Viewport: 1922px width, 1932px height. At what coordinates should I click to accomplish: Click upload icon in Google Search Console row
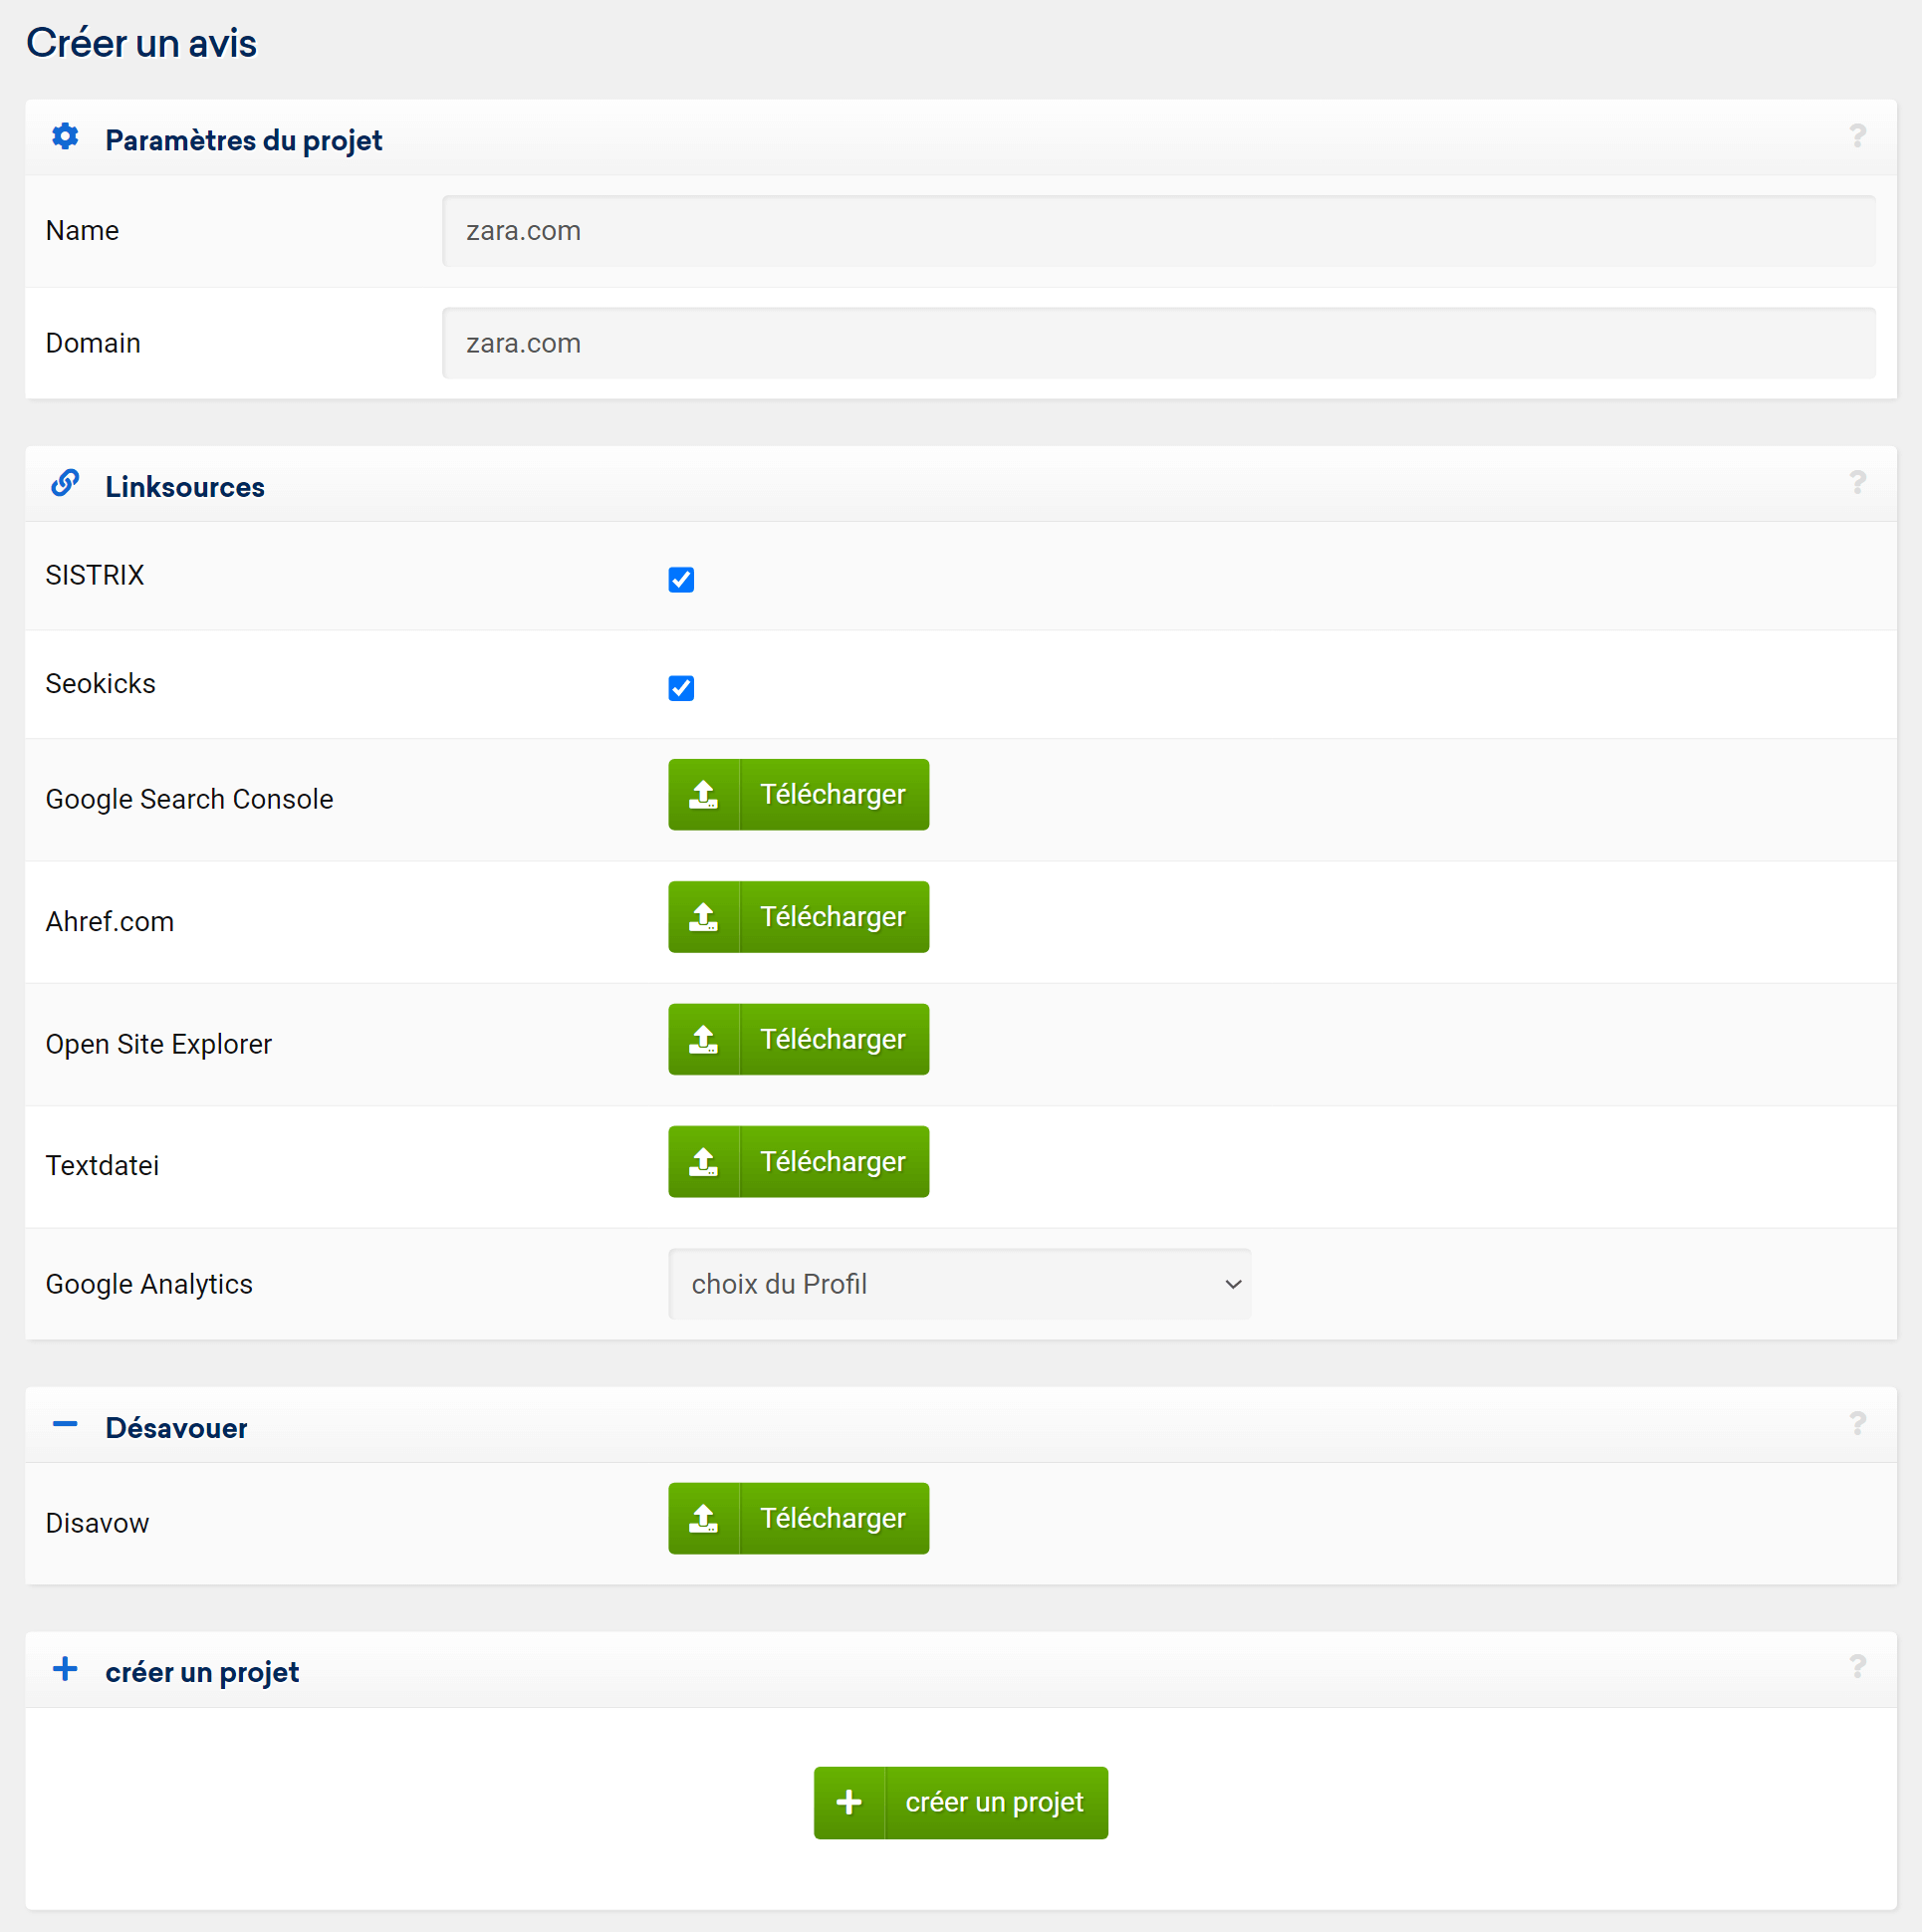[x=704, y=795]
